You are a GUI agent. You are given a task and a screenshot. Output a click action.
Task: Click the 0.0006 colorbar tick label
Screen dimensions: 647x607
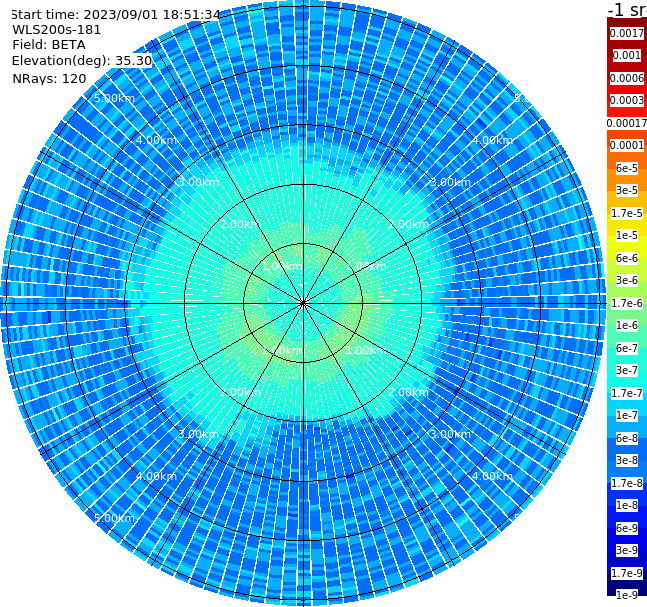pos(627,78)
